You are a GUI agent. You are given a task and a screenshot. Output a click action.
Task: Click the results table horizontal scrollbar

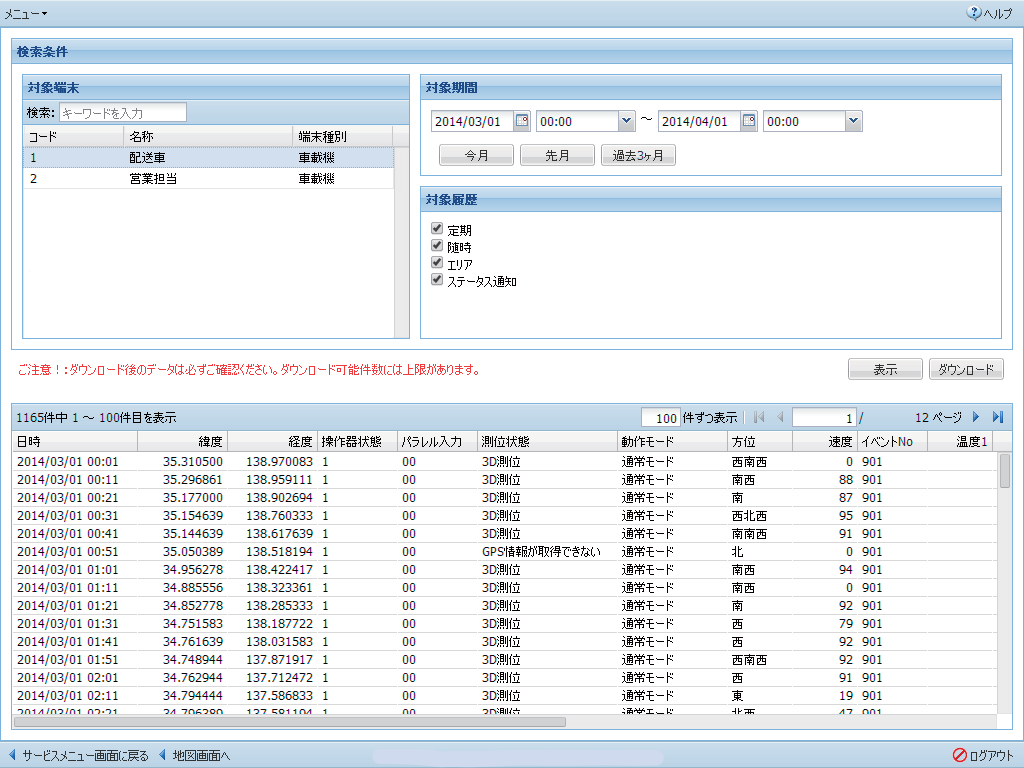[x=290, y=722]
